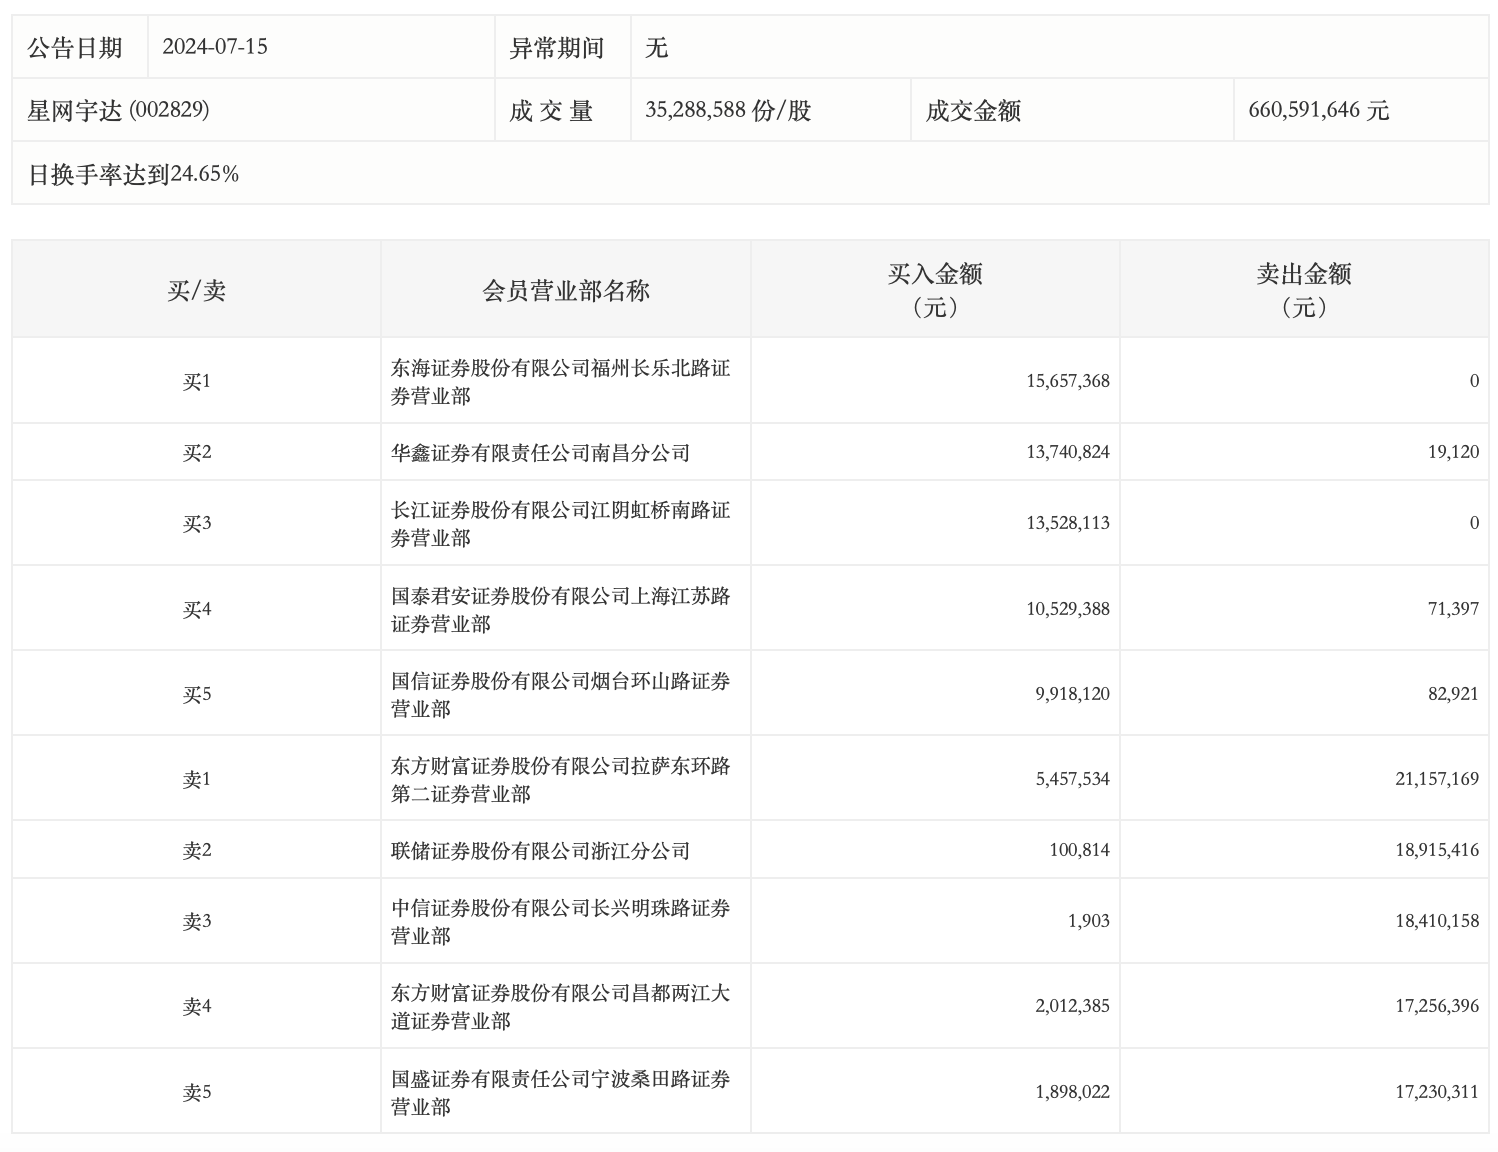Image resolution: width=1498 pixels, height=1152 pixels.
Task: Select 国泰君安上海江苏路营业部 entry
Action: (x=561, y=610)
